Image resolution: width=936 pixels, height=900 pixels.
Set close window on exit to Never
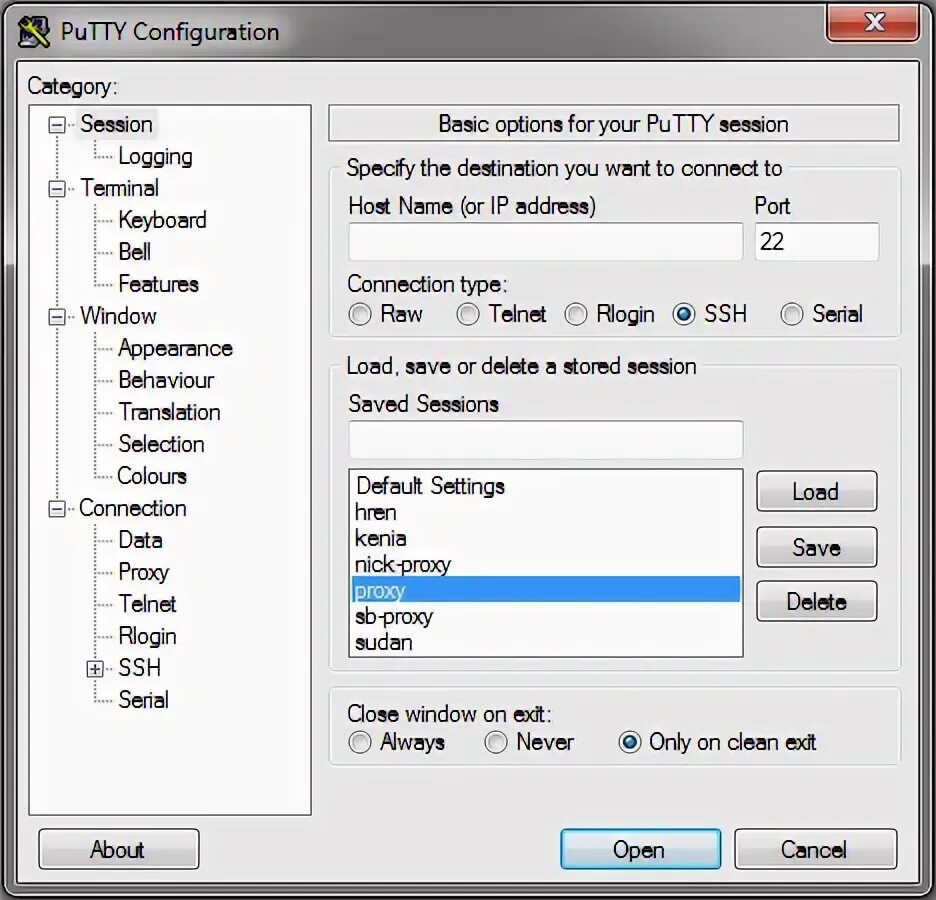(x=496, y=742)
